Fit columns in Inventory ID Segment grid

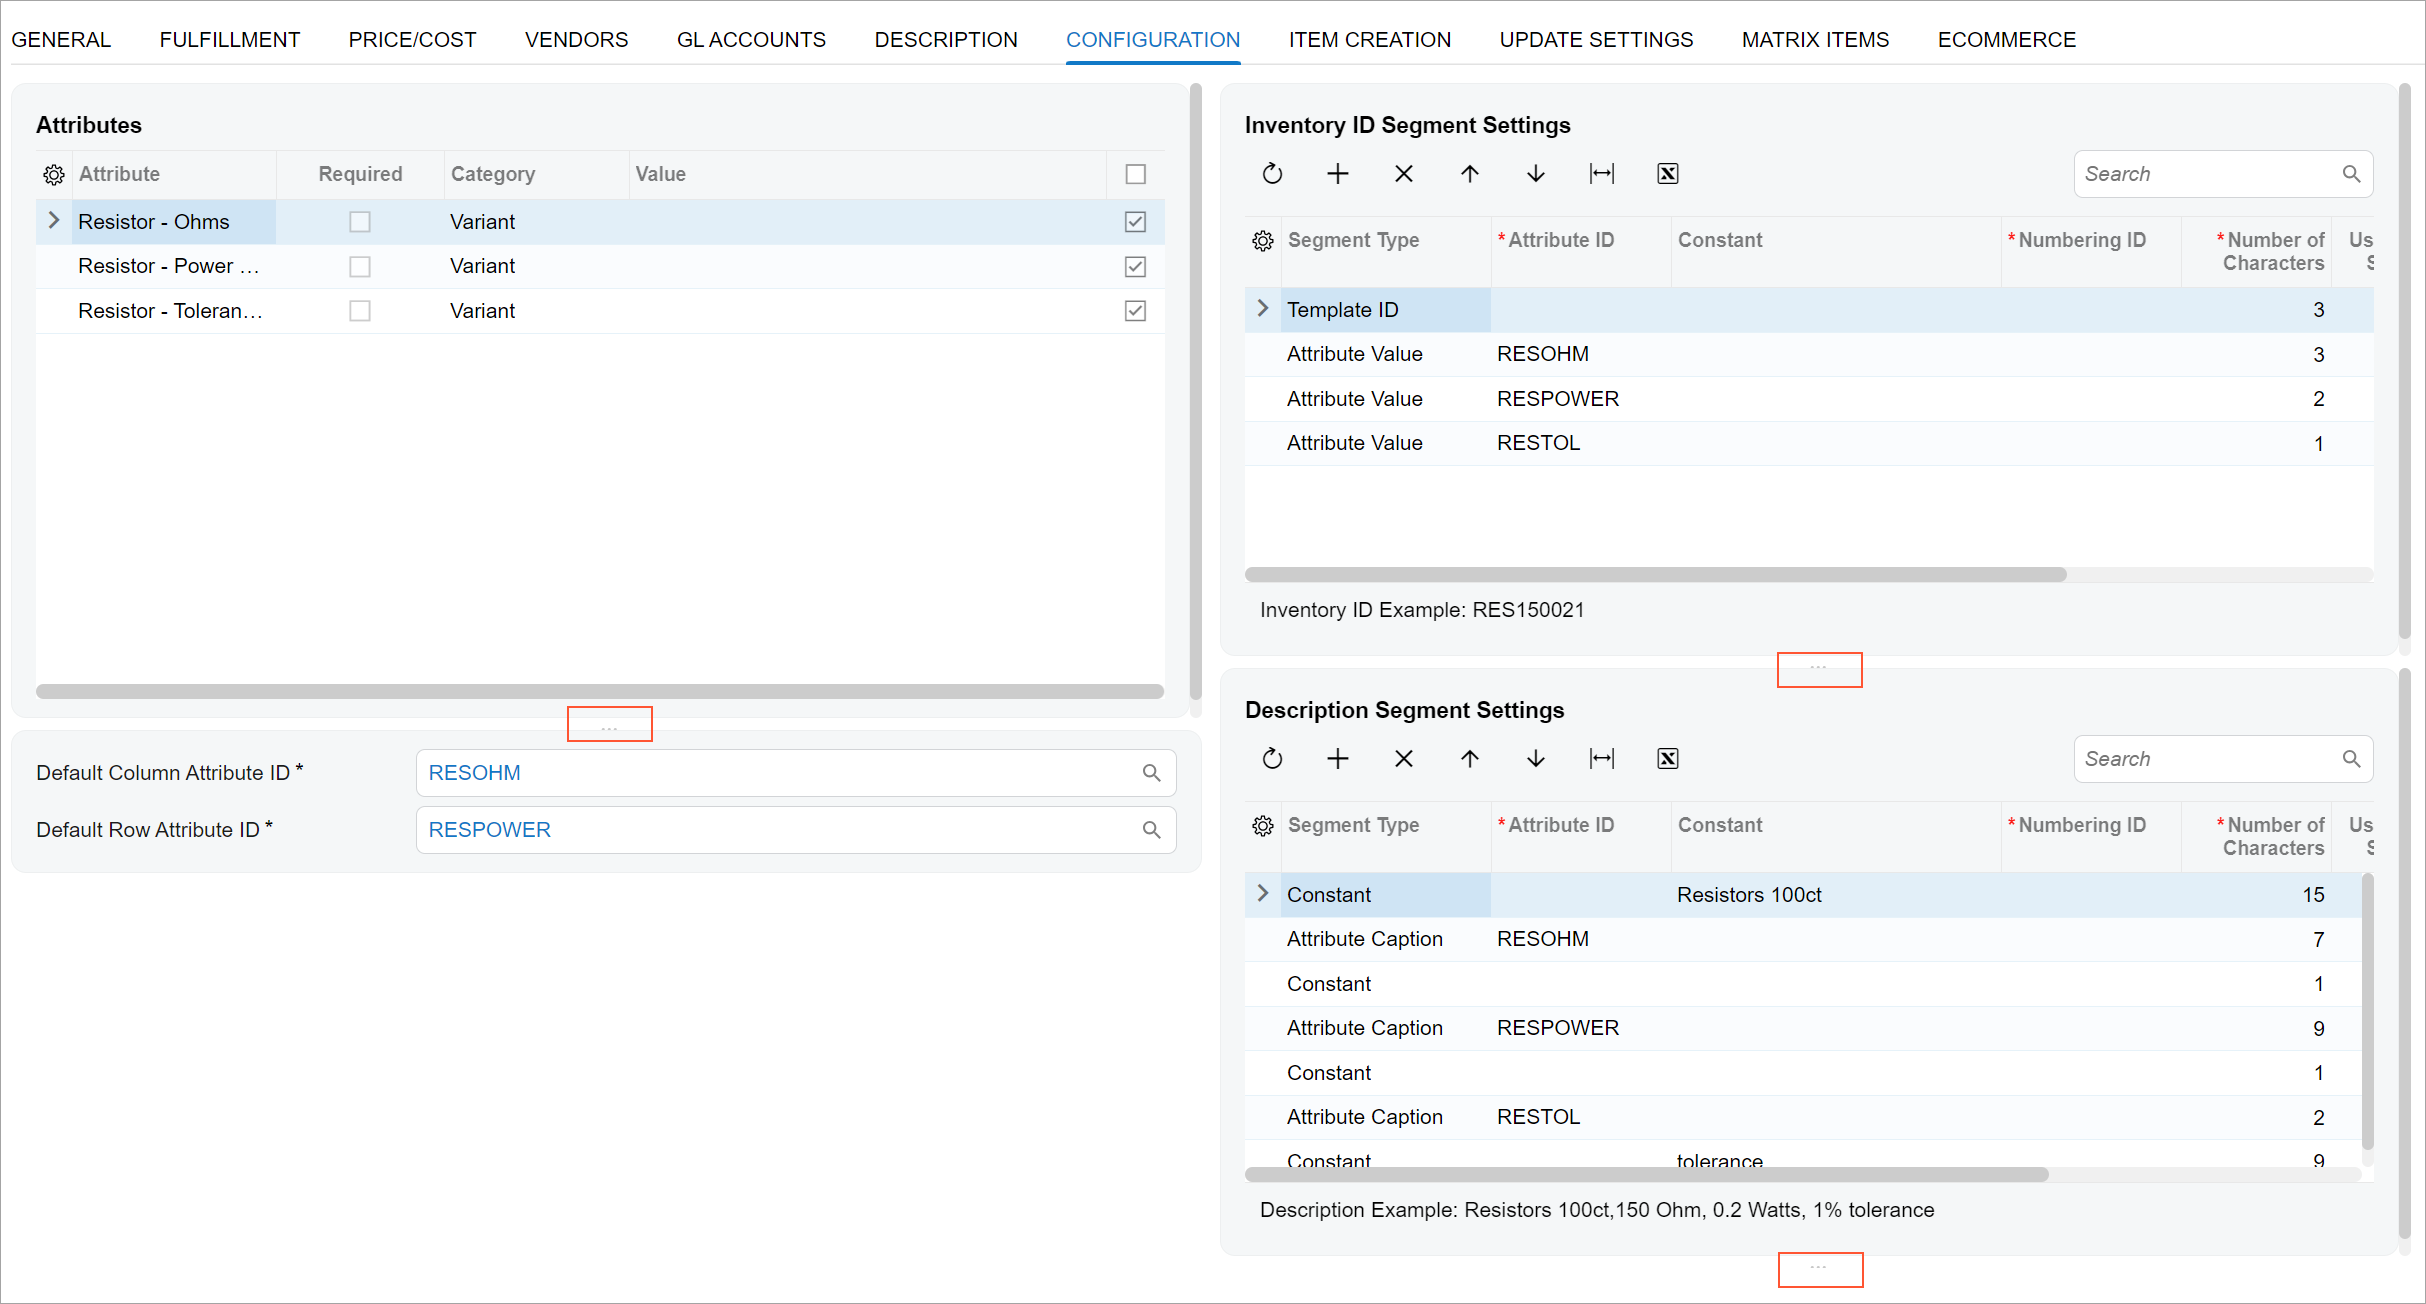[1601, 174]
